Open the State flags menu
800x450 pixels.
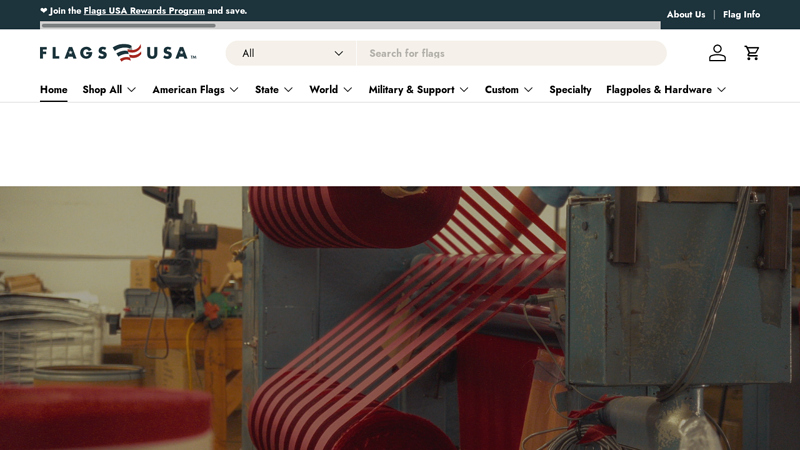click(x=274, y=89)
